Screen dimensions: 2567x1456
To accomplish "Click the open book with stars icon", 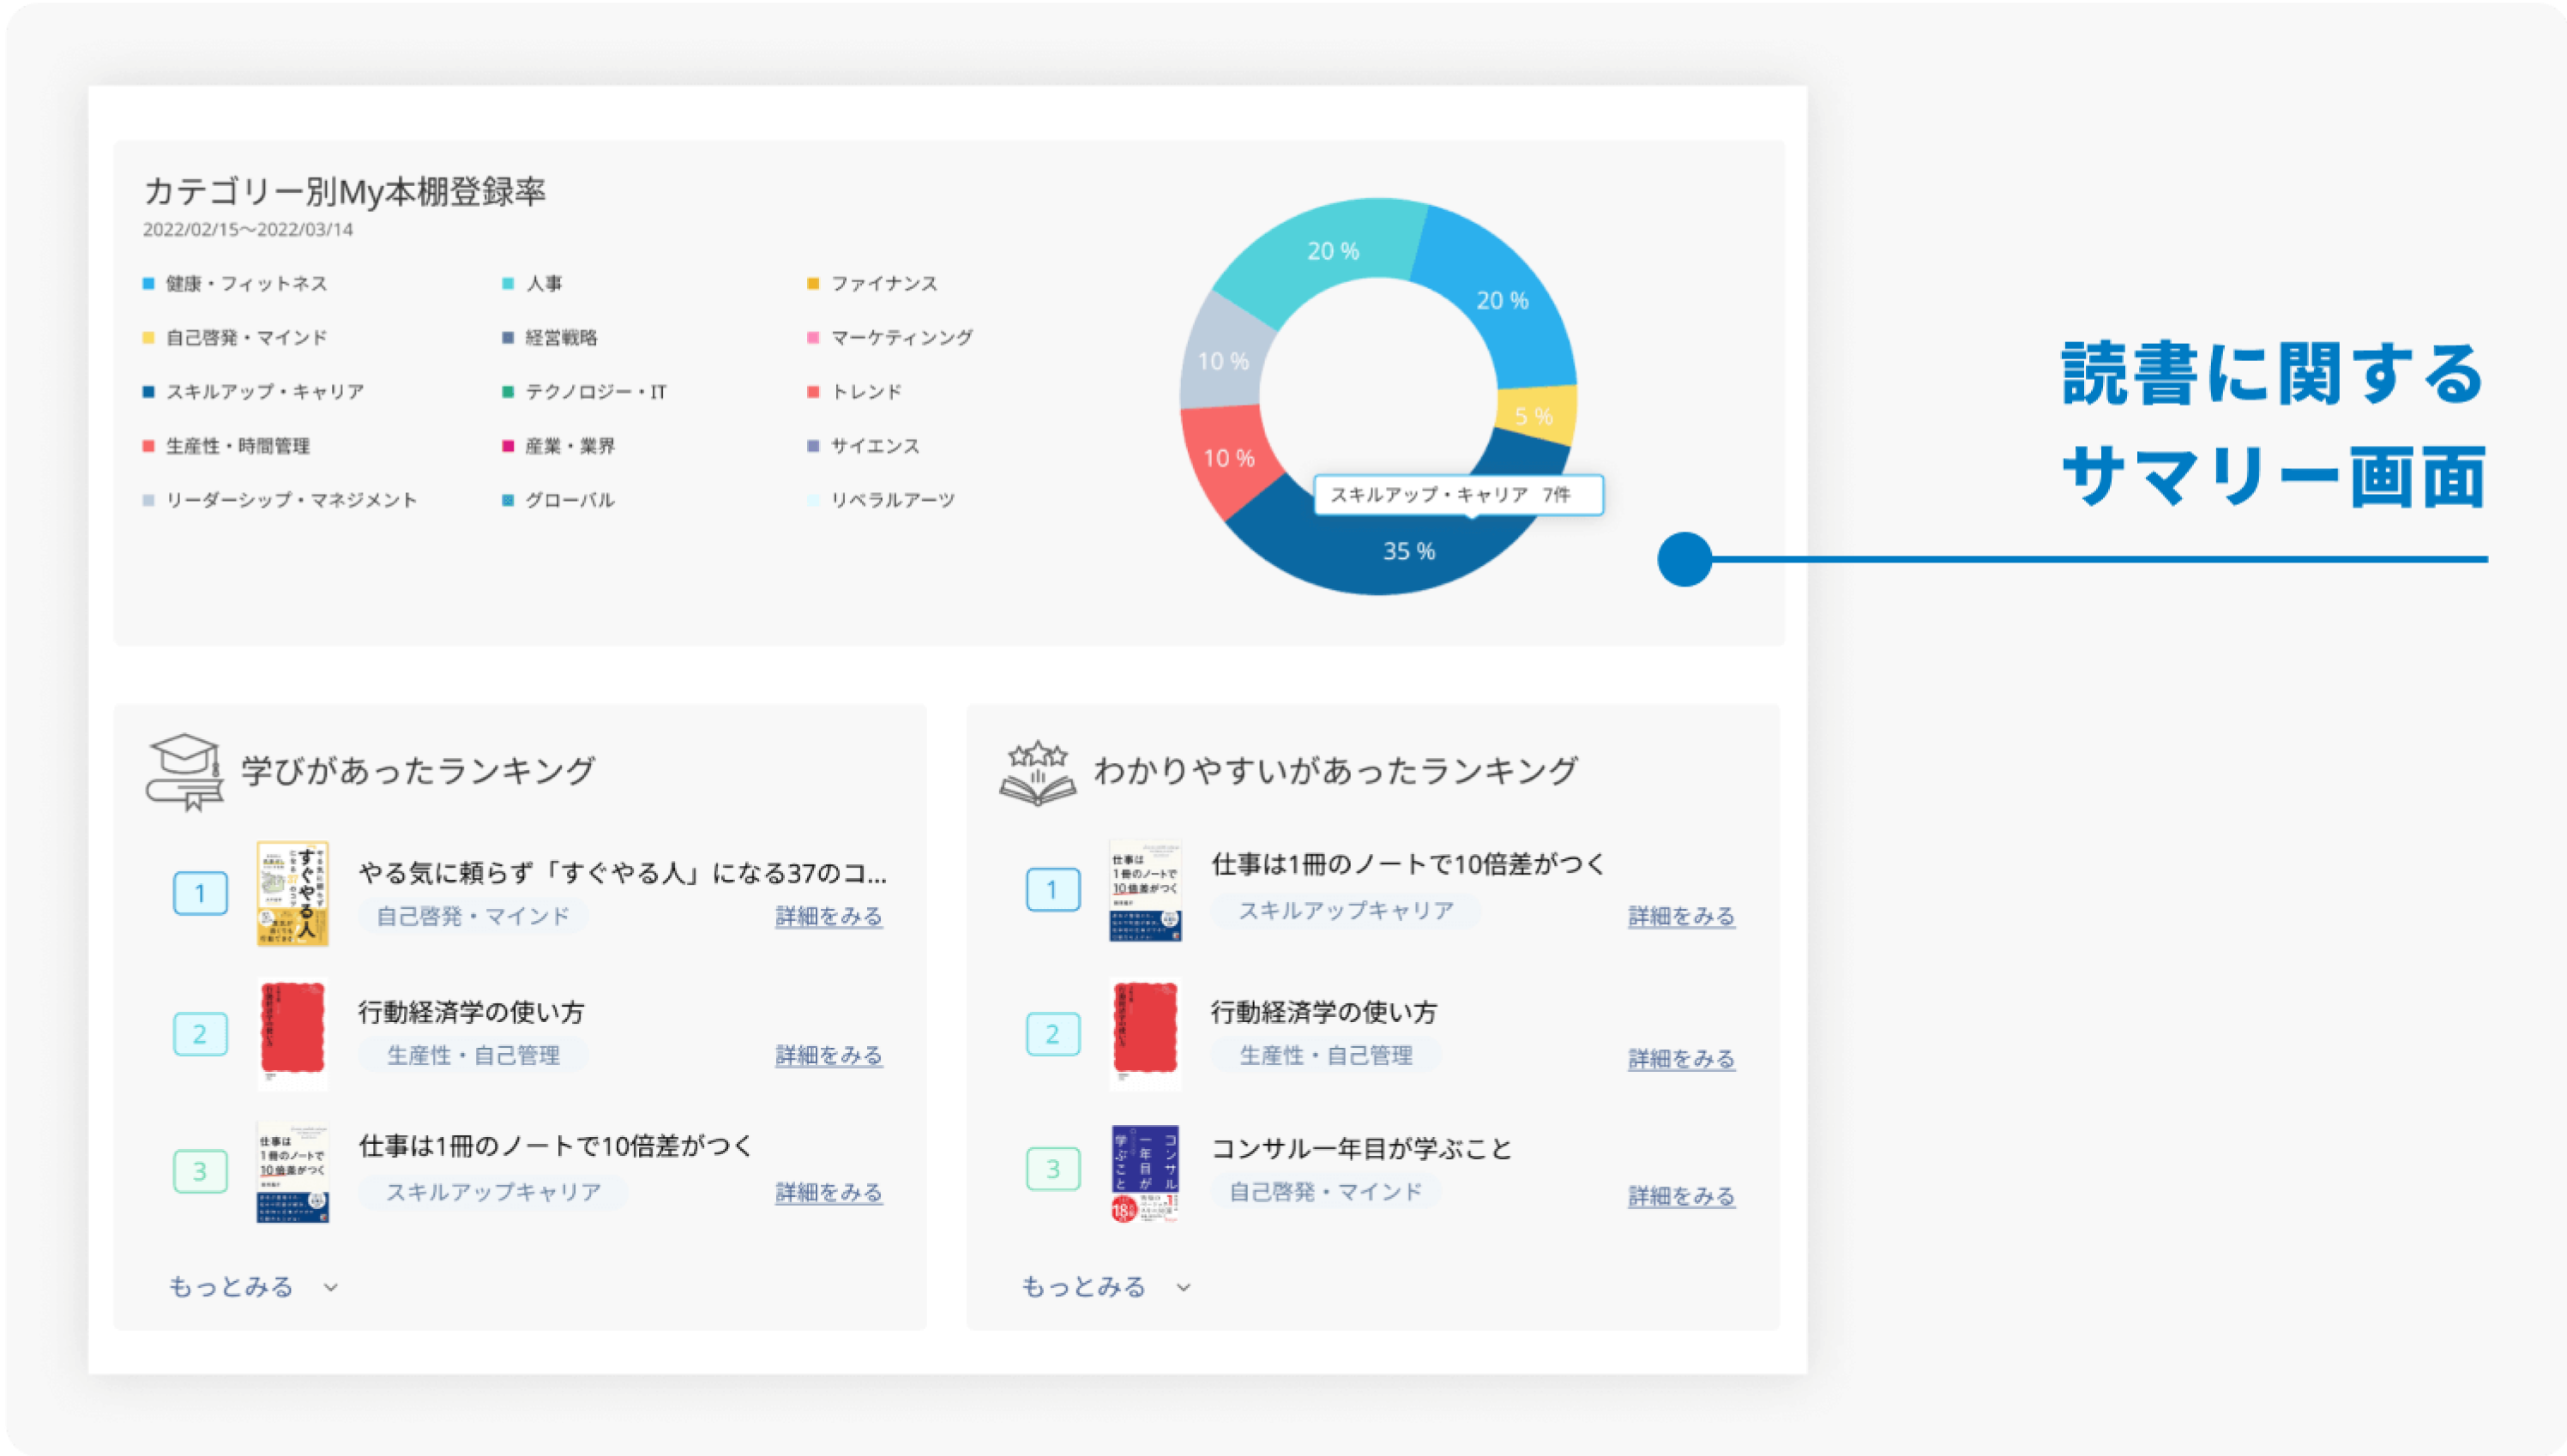I will [x=1038, y=772].
